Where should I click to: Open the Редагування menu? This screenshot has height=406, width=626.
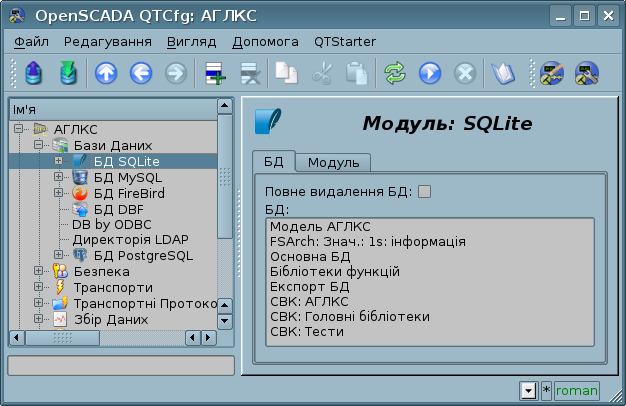[107, 42]
